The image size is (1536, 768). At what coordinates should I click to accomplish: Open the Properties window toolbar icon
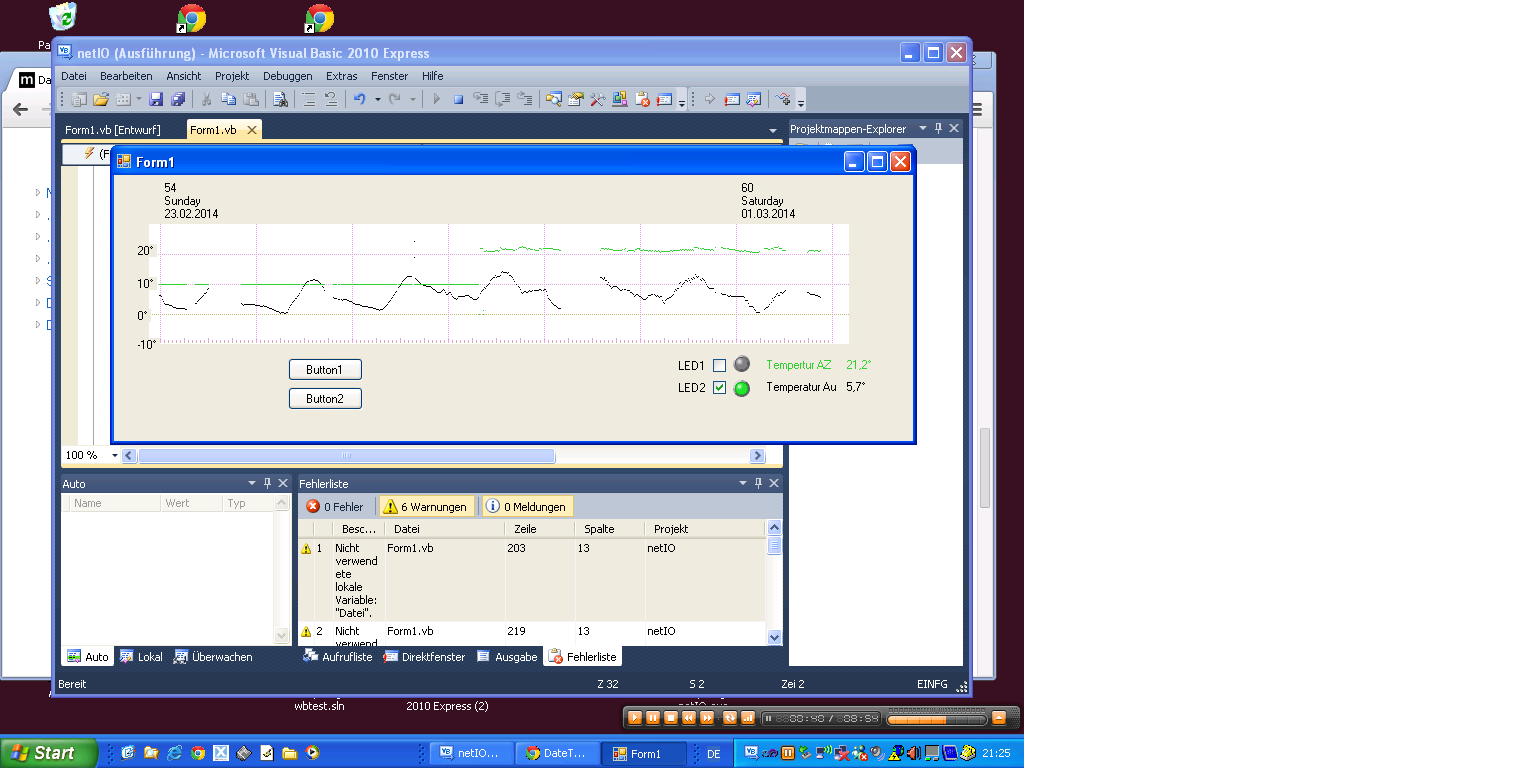coord(575,99)
